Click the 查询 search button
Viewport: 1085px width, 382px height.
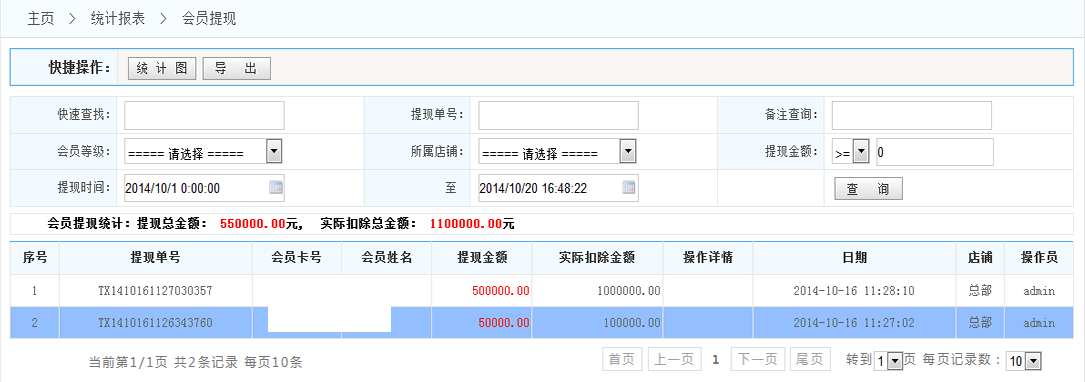point(868,188)
